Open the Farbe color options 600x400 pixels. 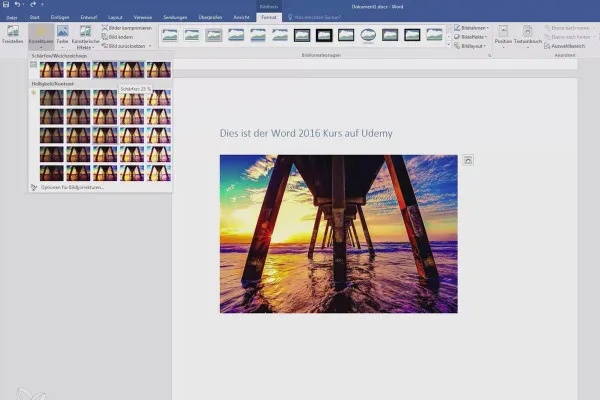point(62,35)
